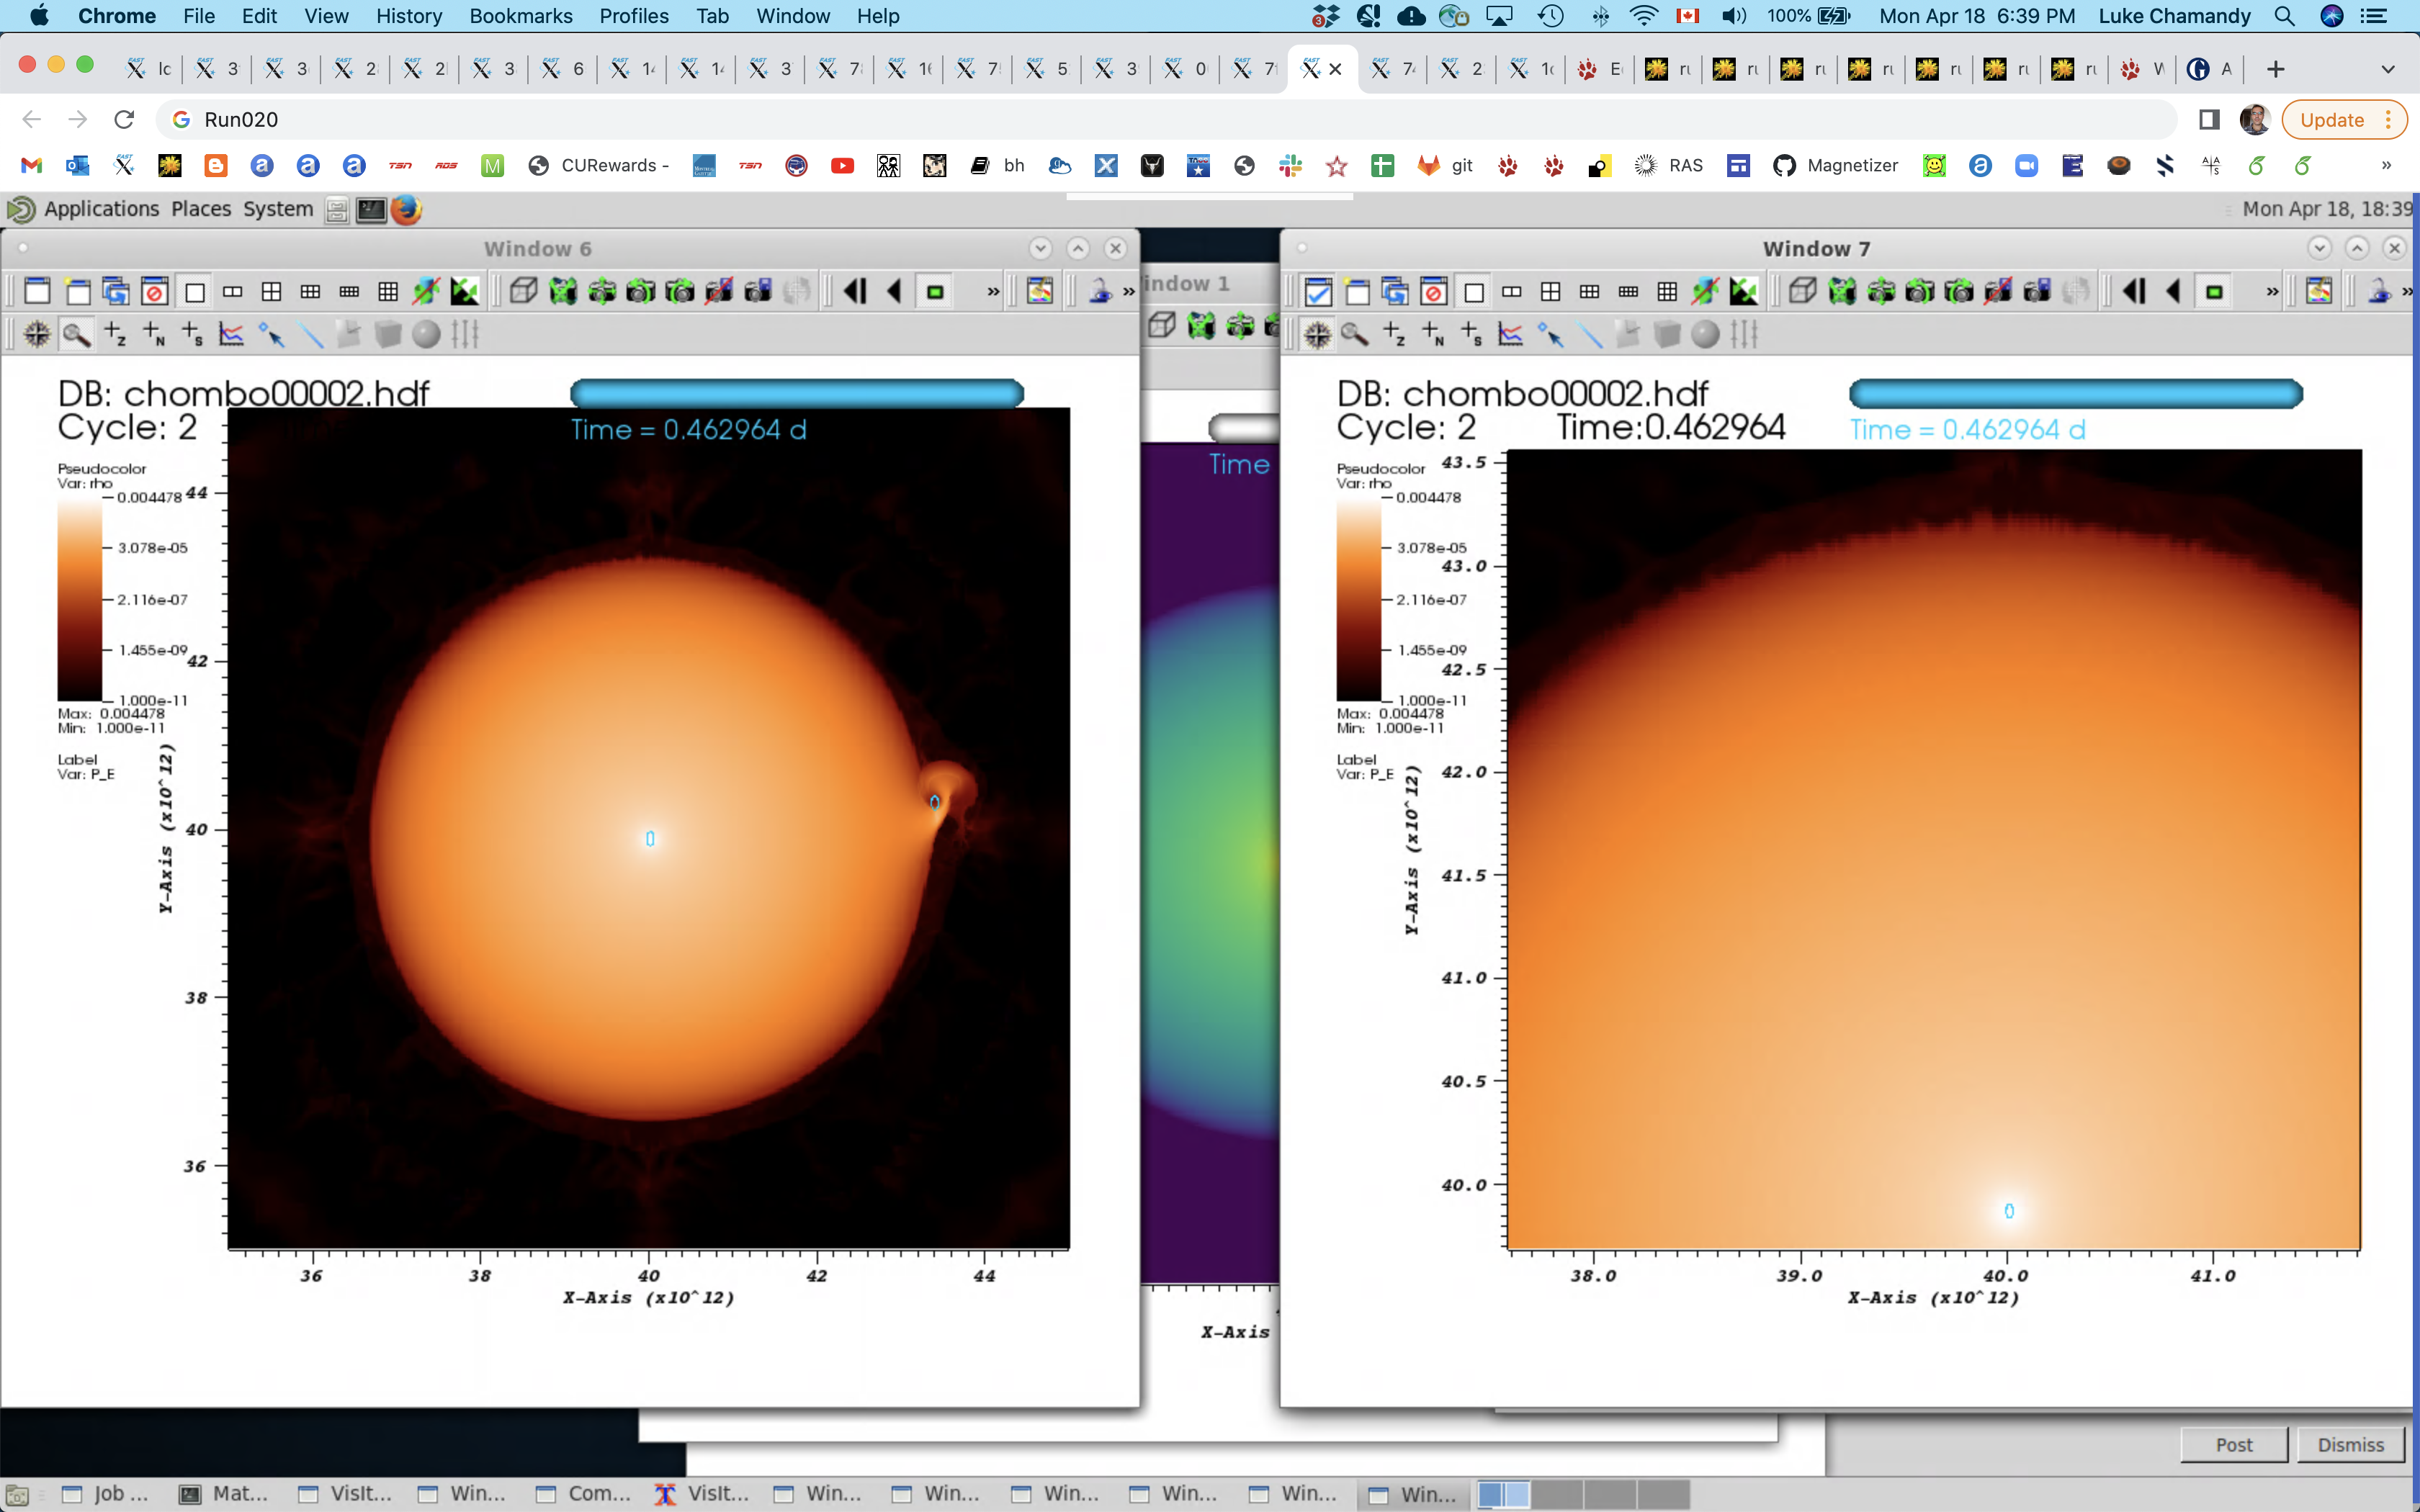2420x1512 pixels.
Task: Open the Magnetizer bookmark
Action: [x=1835, y=166]
